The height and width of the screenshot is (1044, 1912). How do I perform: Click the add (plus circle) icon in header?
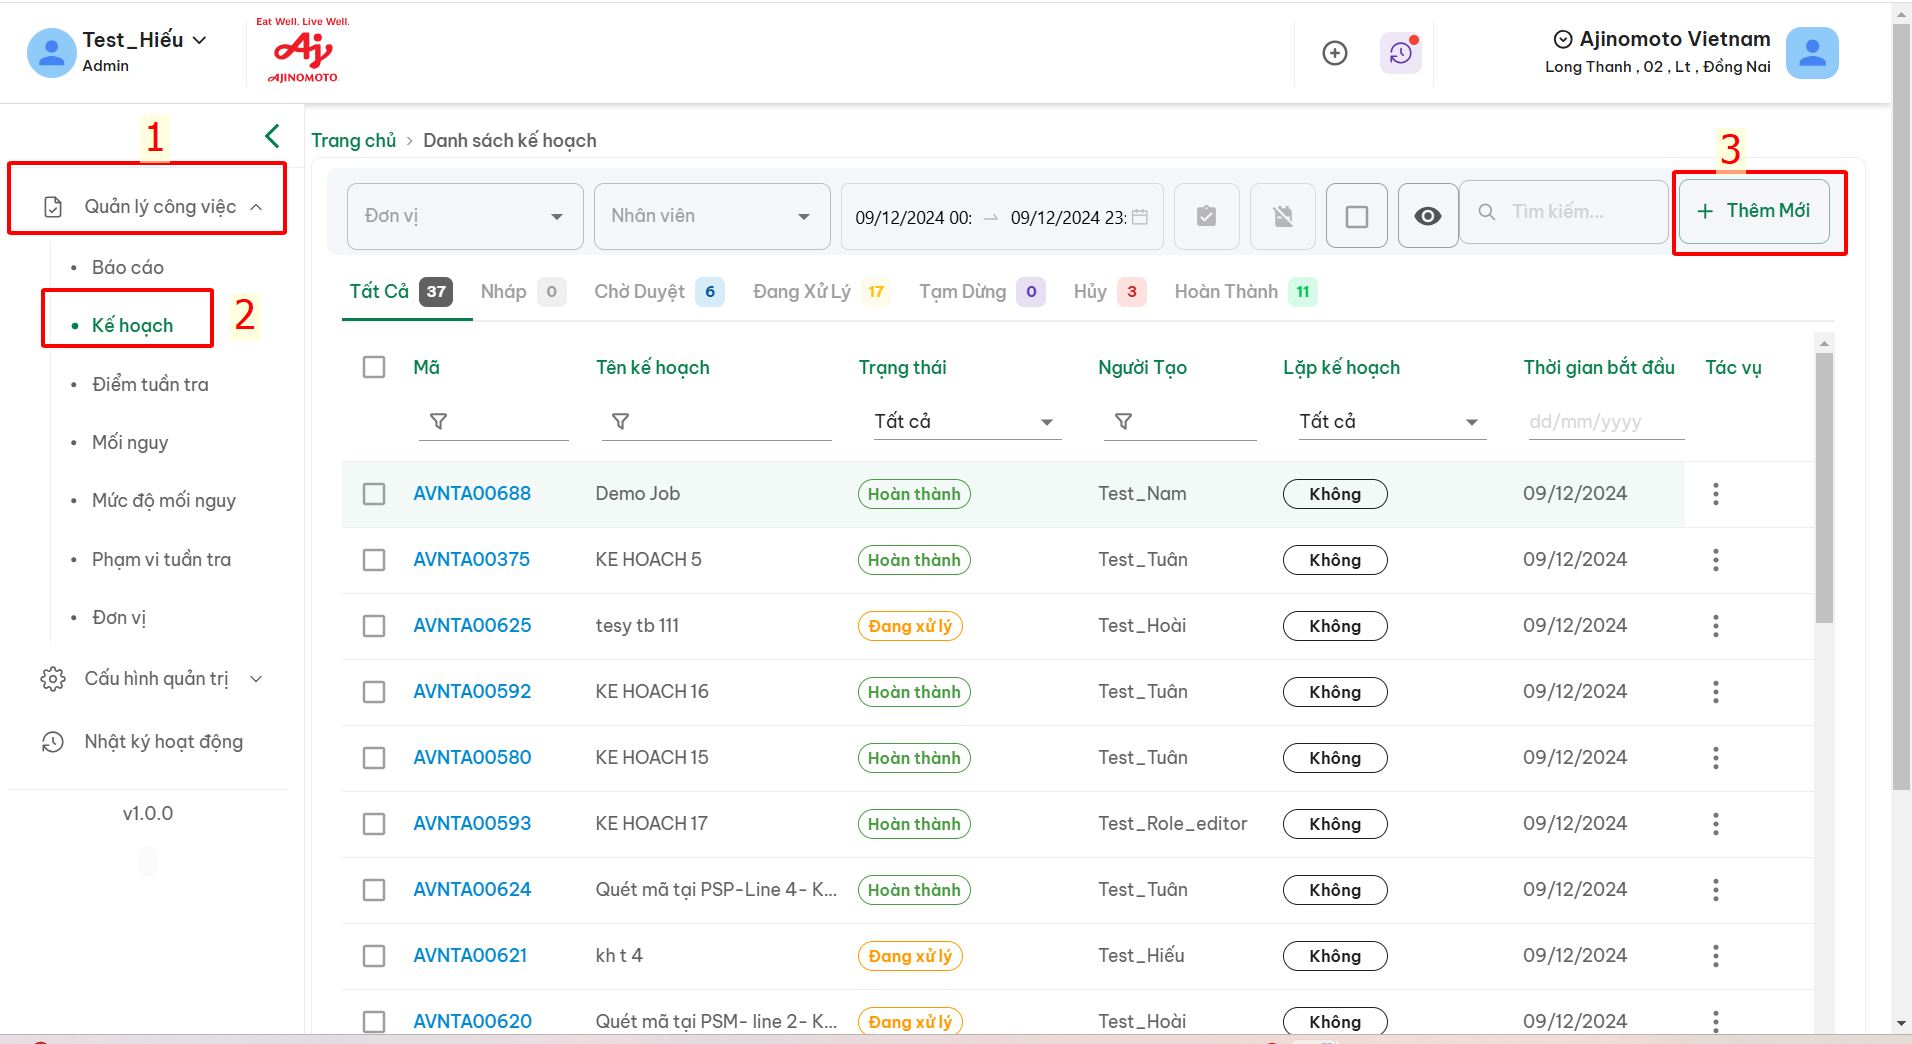tap(1335, 53)
